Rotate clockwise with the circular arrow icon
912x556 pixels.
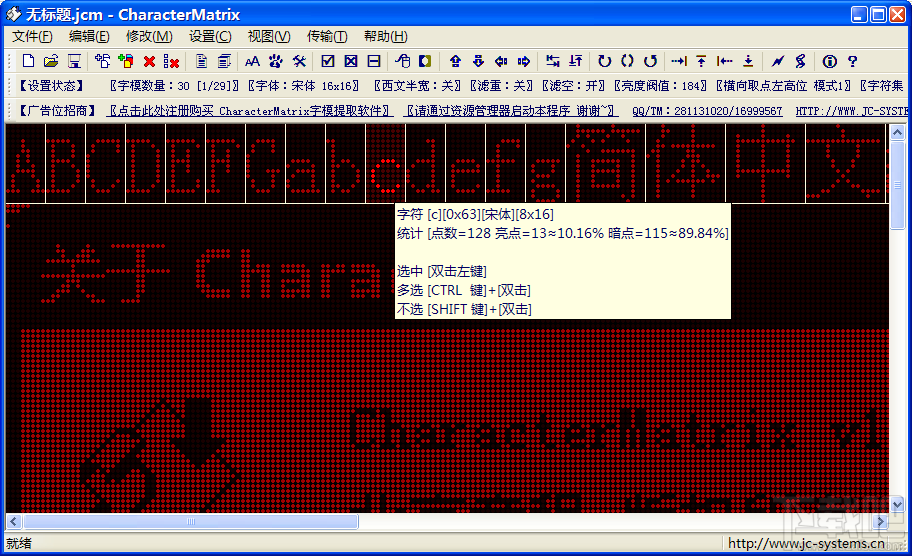tap(604, 61)
